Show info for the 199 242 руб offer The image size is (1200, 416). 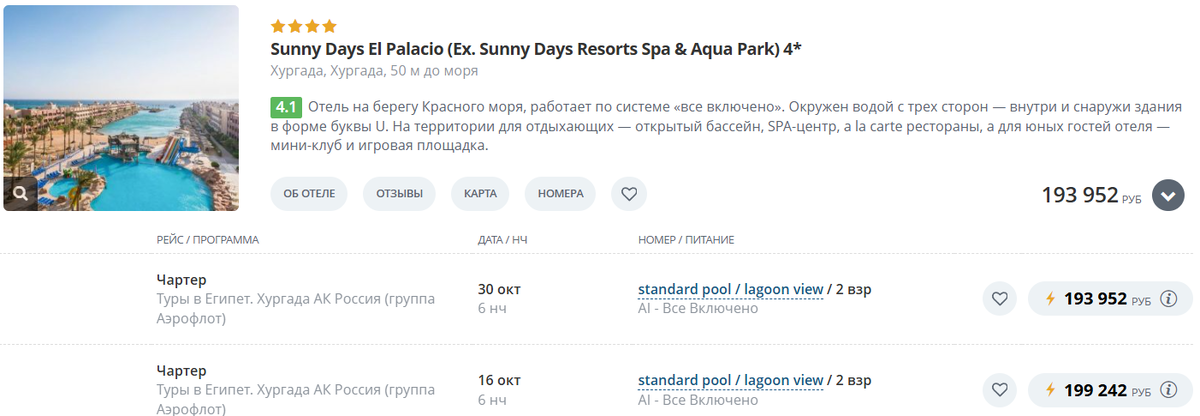(1168, 390)
